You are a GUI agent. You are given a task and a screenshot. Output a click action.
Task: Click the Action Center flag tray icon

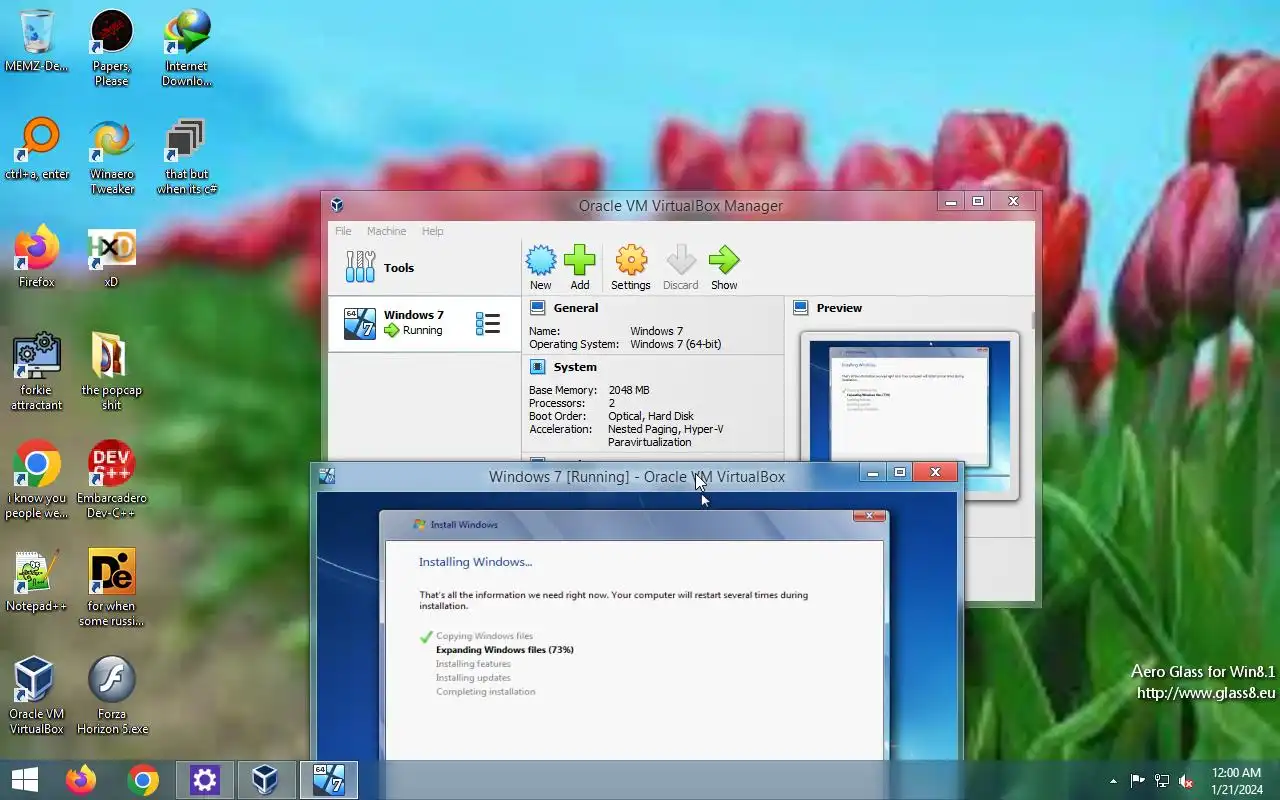click(x=1138, y=781)
